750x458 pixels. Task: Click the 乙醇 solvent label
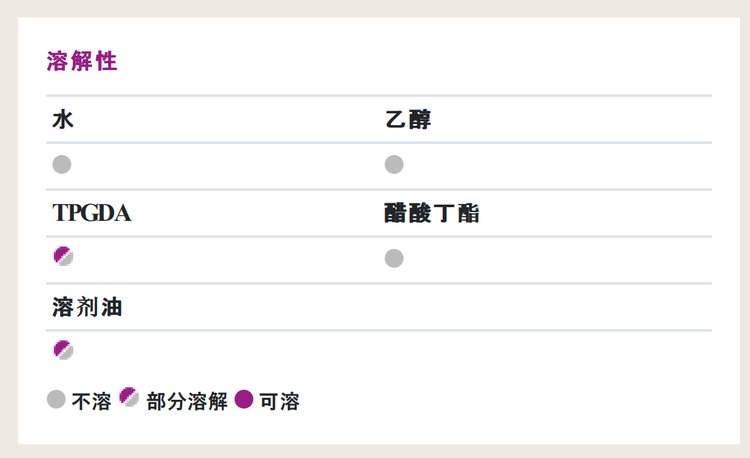click(x=408, y=120)
